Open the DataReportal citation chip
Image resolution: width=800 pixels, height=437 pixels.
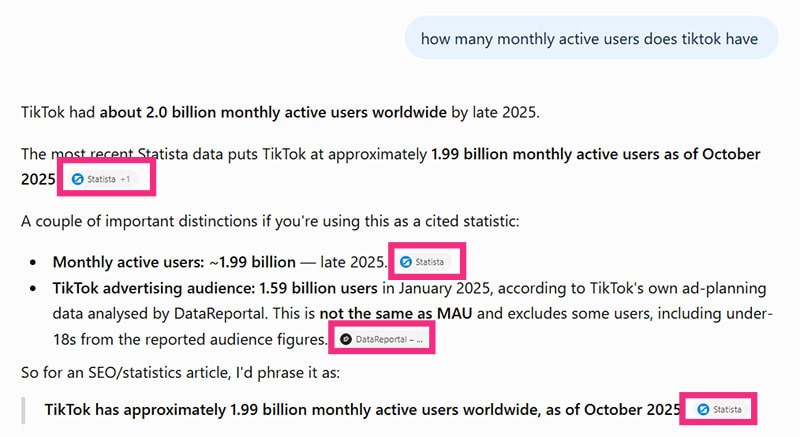382,339
